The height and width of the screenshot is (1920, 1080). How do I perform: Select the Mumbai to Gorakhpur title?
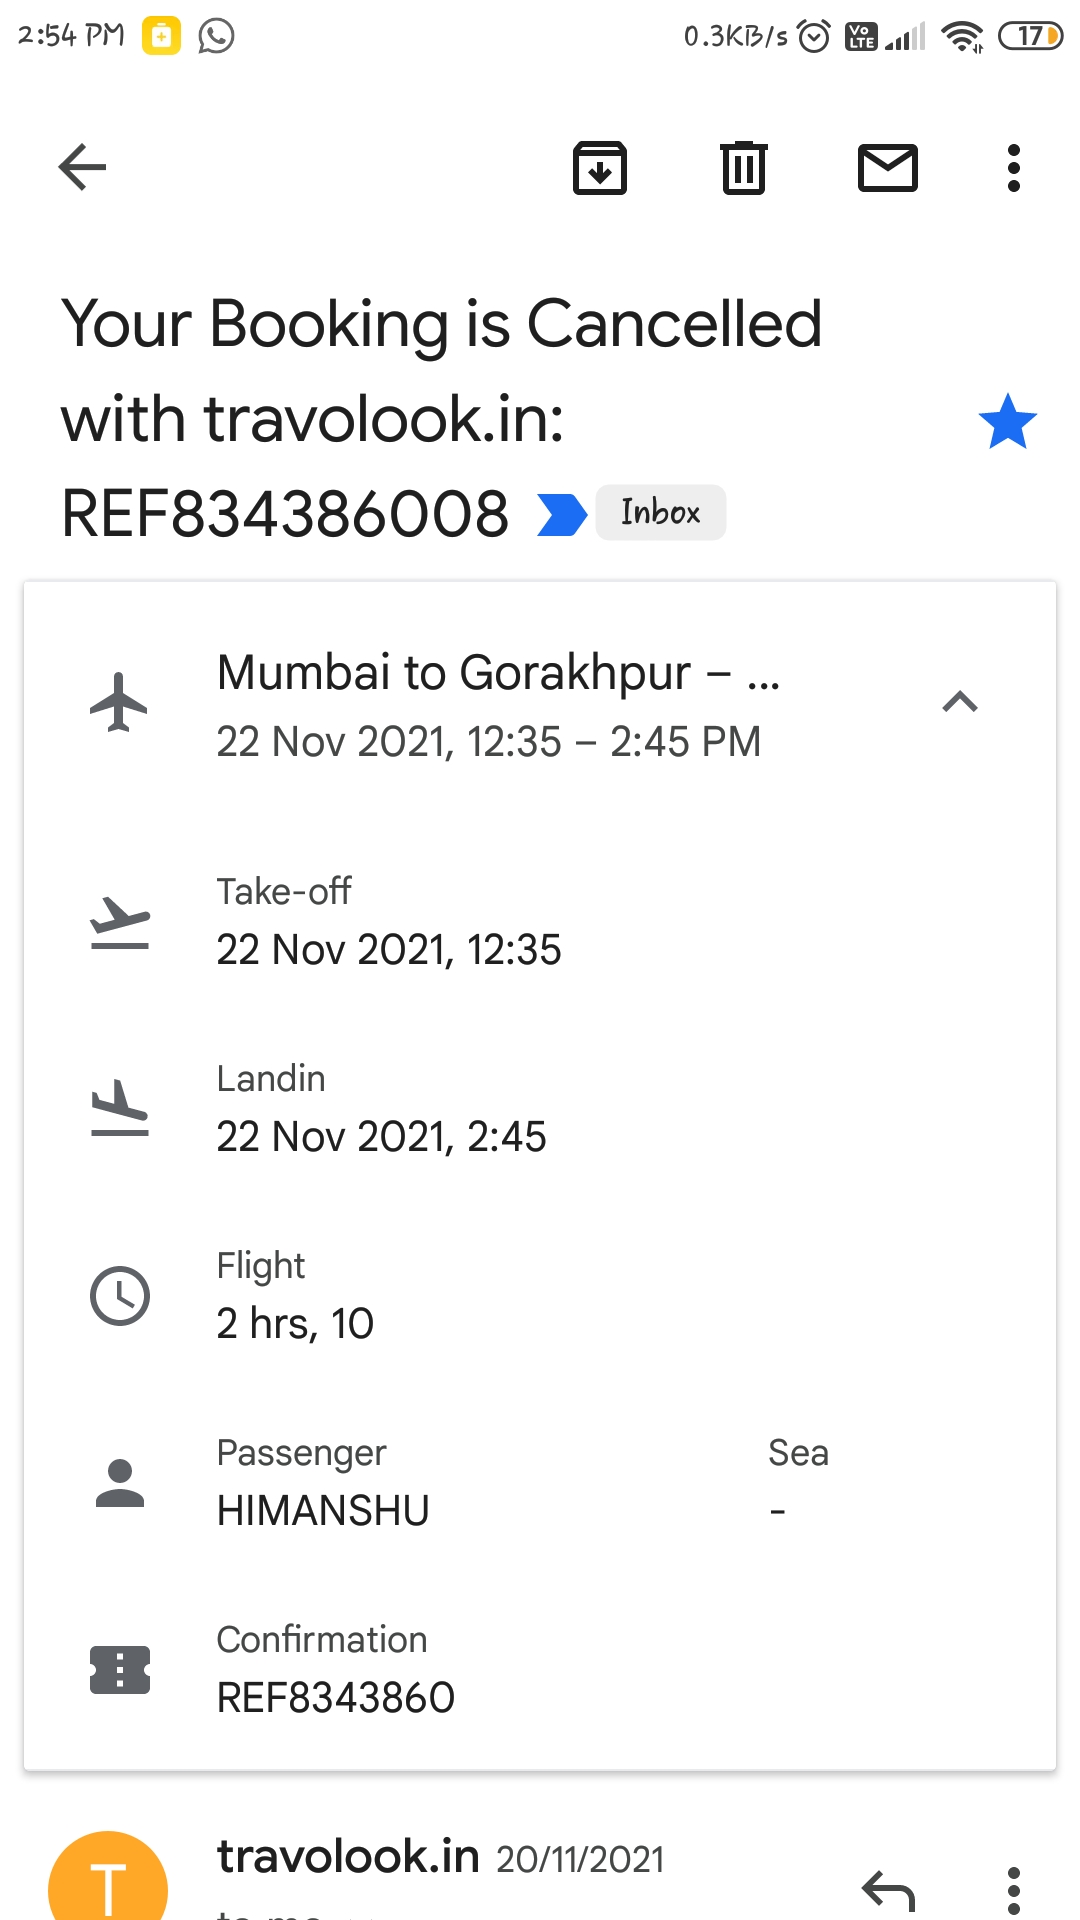[498, 673]
